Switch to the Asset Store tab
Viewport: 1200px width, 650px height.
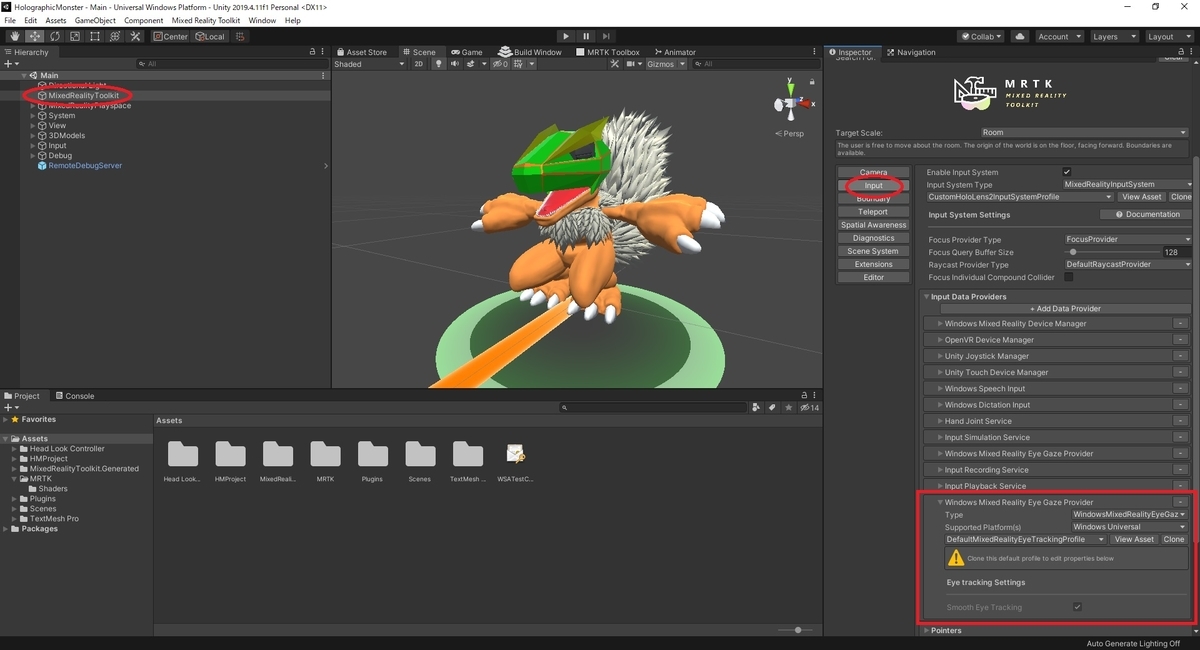[x=362, y=52]
